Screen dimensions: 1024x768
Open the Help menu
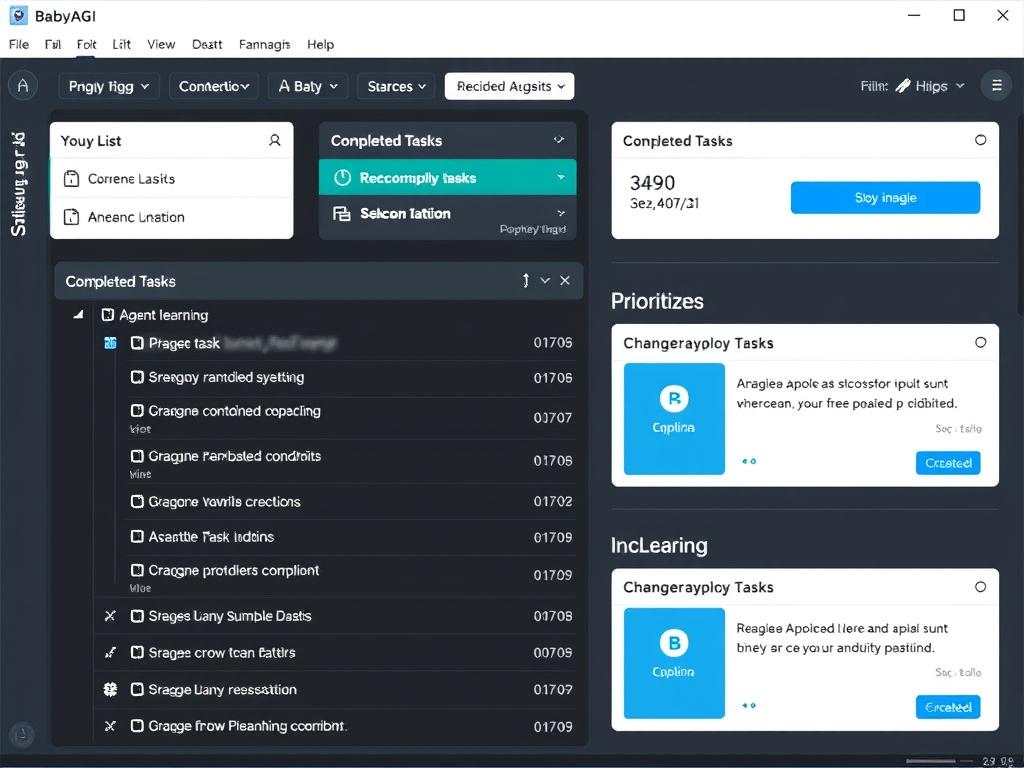click(x=321, y=44)
